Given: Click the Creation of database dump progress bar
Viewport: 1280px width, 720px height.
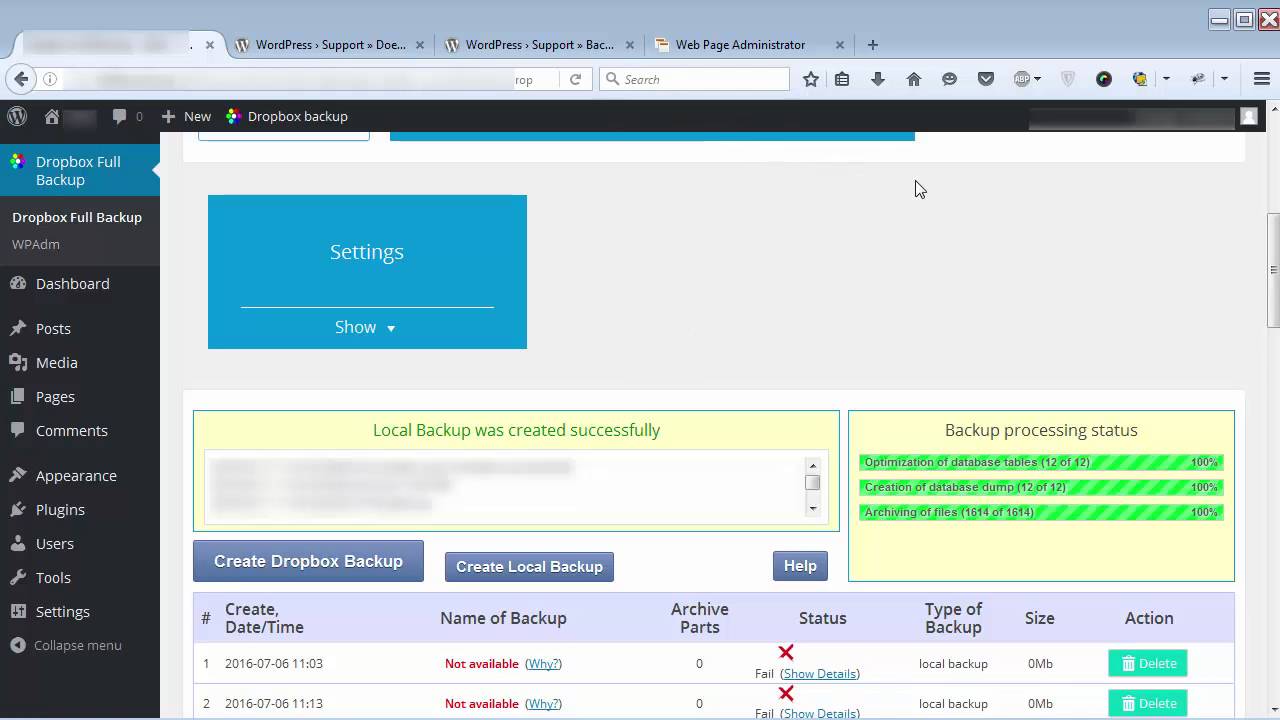Looking at the screenshot, I should [1041, 487].
